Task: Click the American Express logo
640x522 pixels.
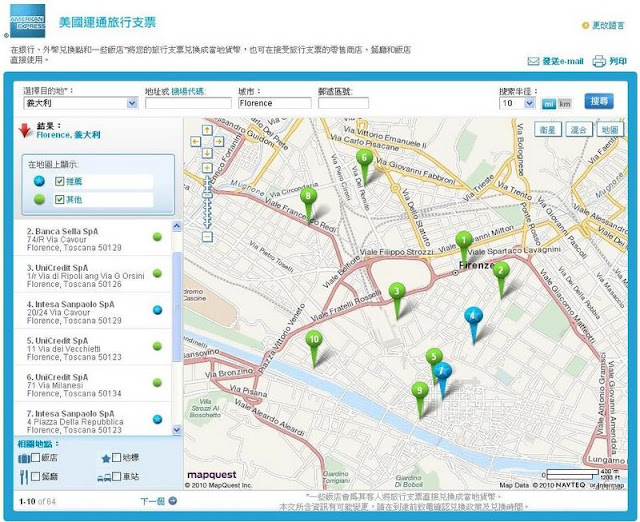Action: 27,21
